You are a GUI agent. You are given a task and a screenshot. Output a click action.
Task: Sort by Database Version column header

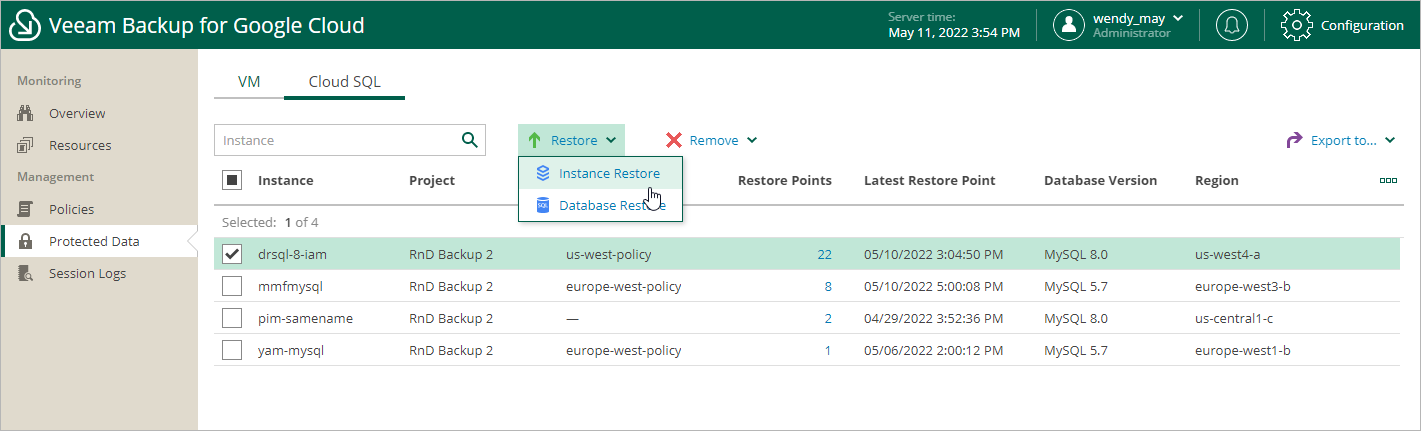pos(1100,181)
